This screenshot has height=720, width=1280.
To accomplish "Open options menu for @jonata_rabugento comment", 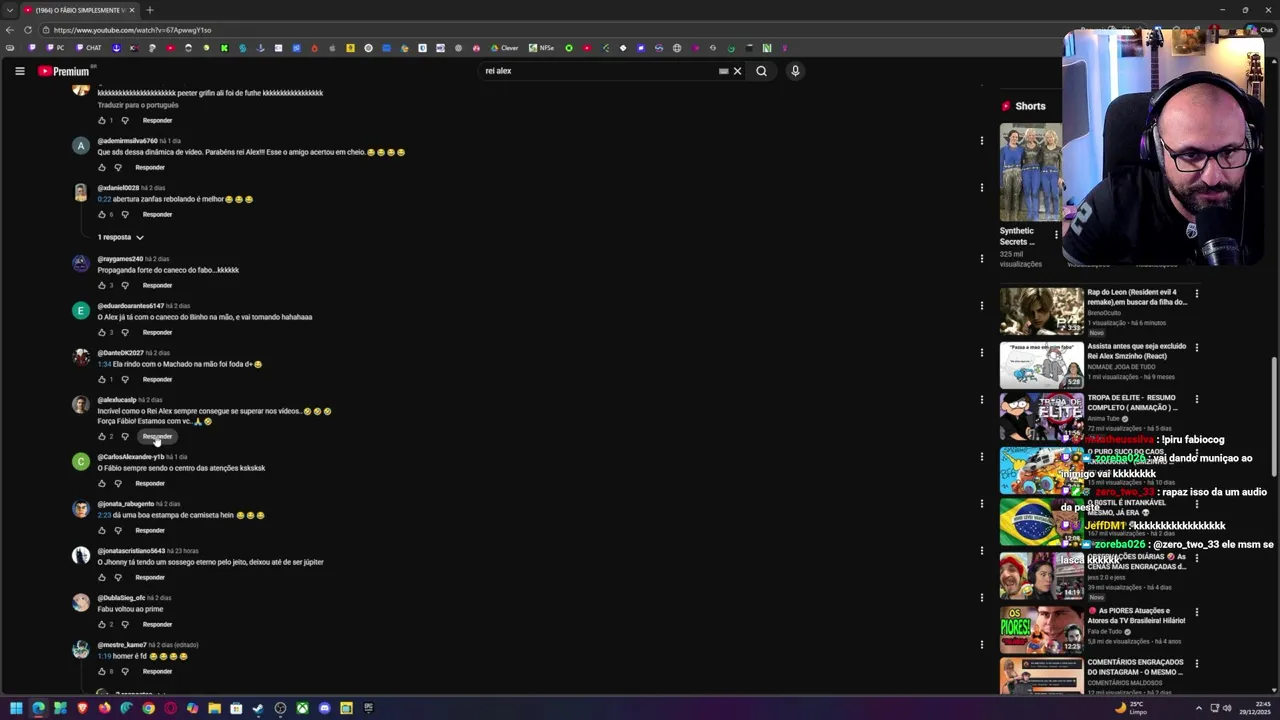I will [x=981, y=503].
